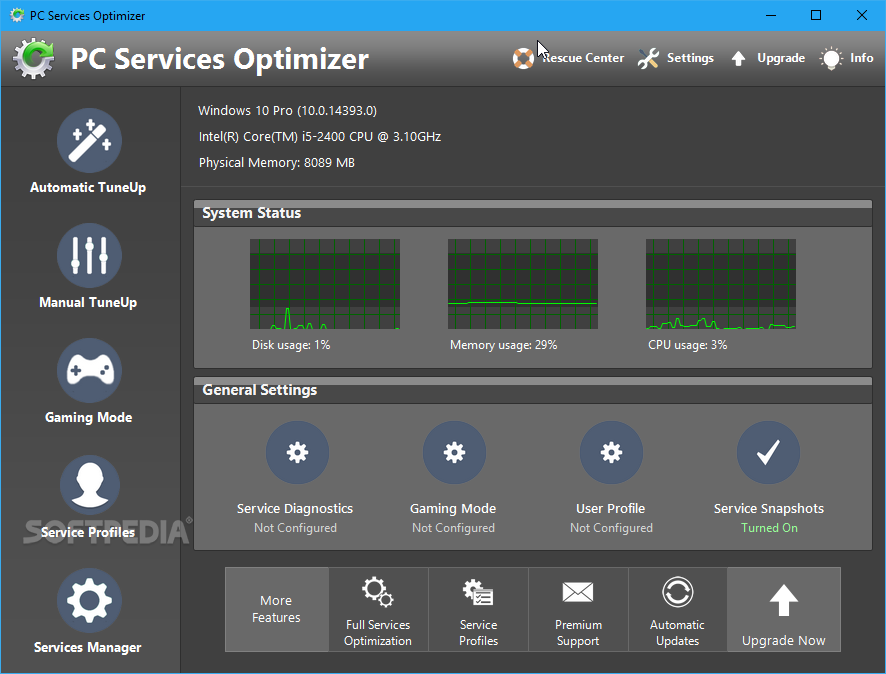Open Gaming Mode gamepad icon in sidebar
Image resolution: width=886 pixels, height=674 pixels.
pos(89,371)
